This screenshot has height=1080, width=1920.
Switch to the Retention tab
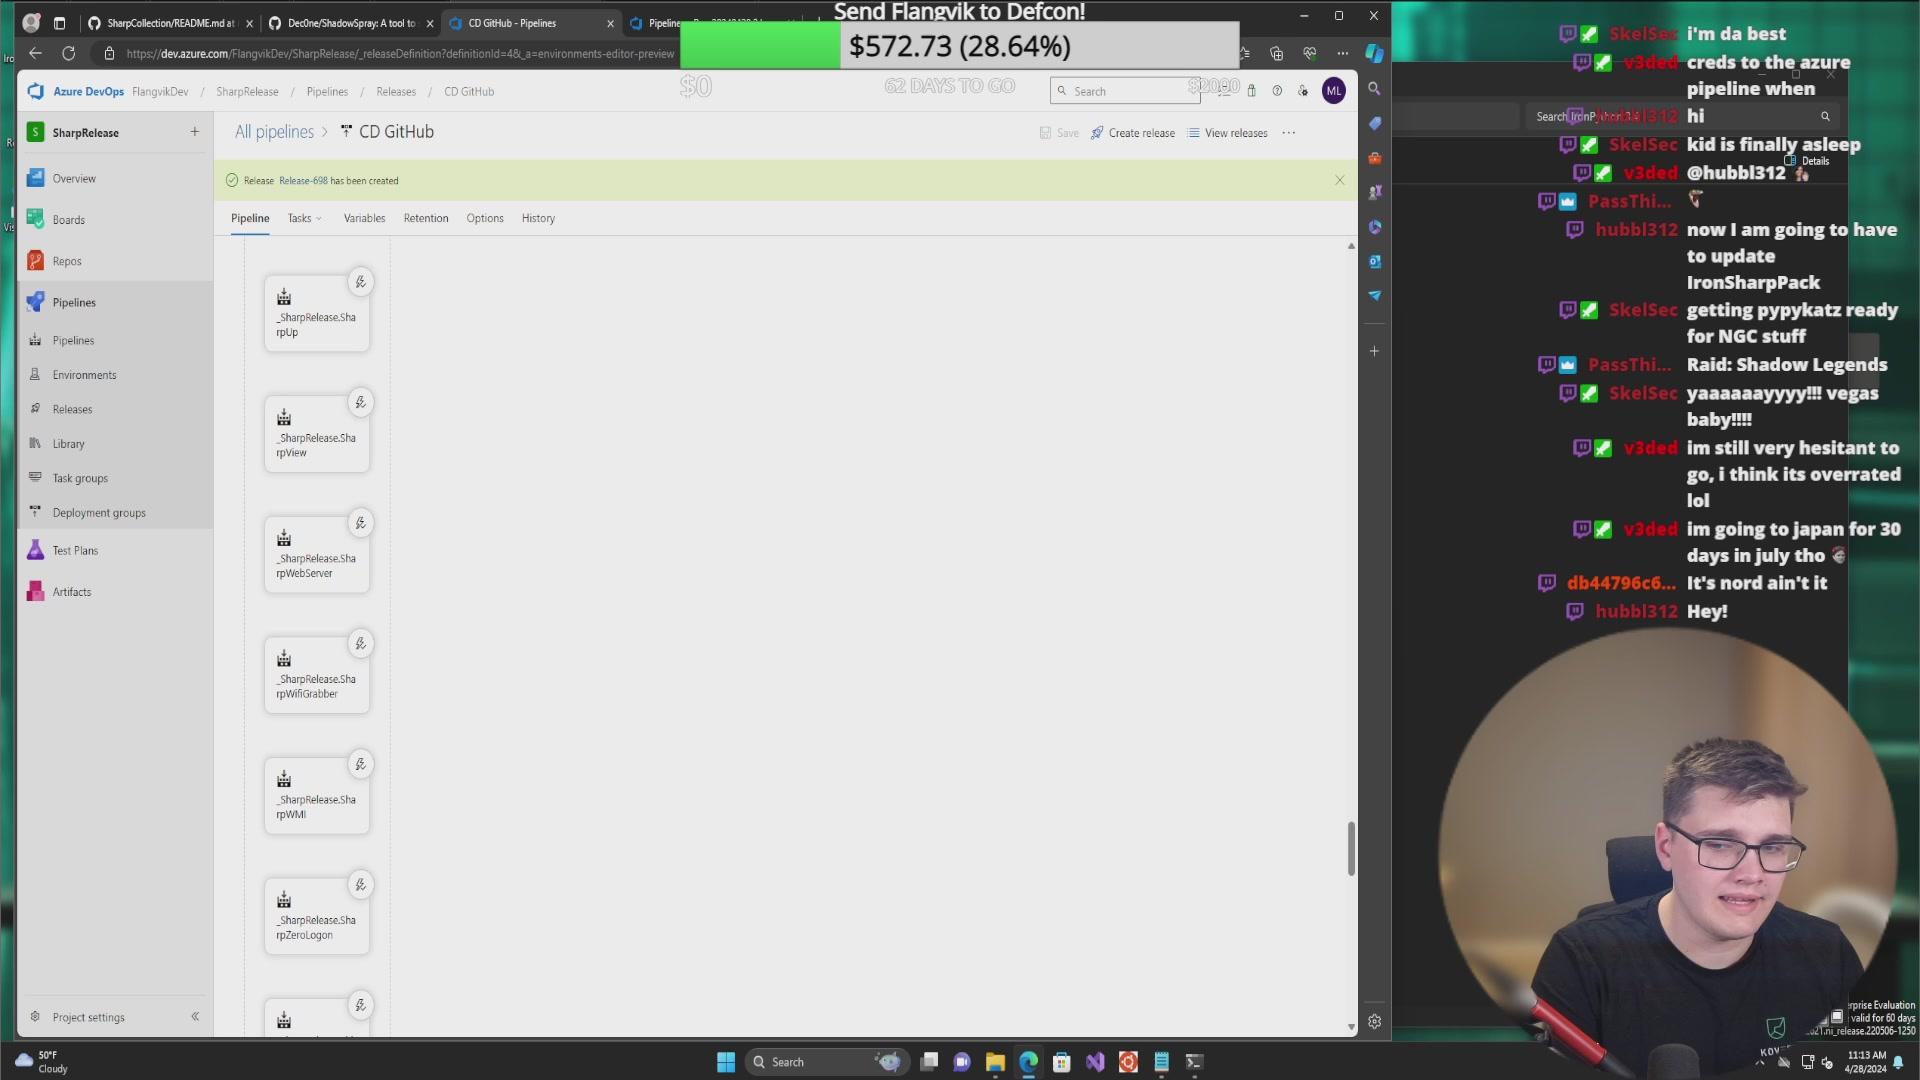pos(426,218)
